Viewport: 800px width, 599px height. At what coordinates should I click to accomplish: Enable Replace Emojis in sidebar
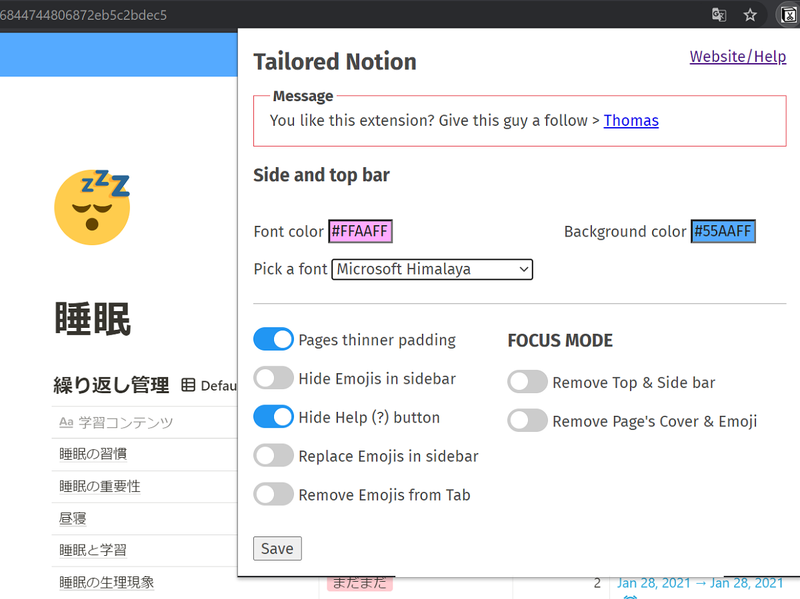point(273,455)
